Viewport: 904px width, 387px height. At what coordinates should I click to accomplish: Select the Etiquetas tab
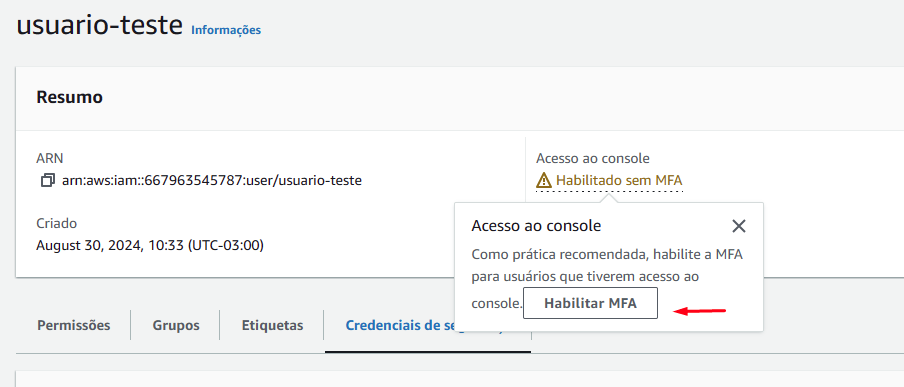(x=272, y=325)
